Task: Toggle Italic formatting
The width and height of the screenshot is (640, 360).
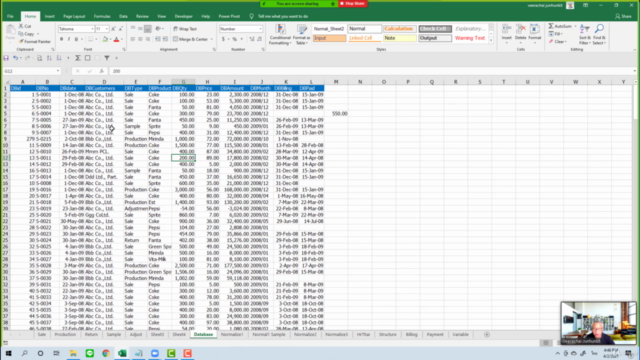Action: coord(69,40)
